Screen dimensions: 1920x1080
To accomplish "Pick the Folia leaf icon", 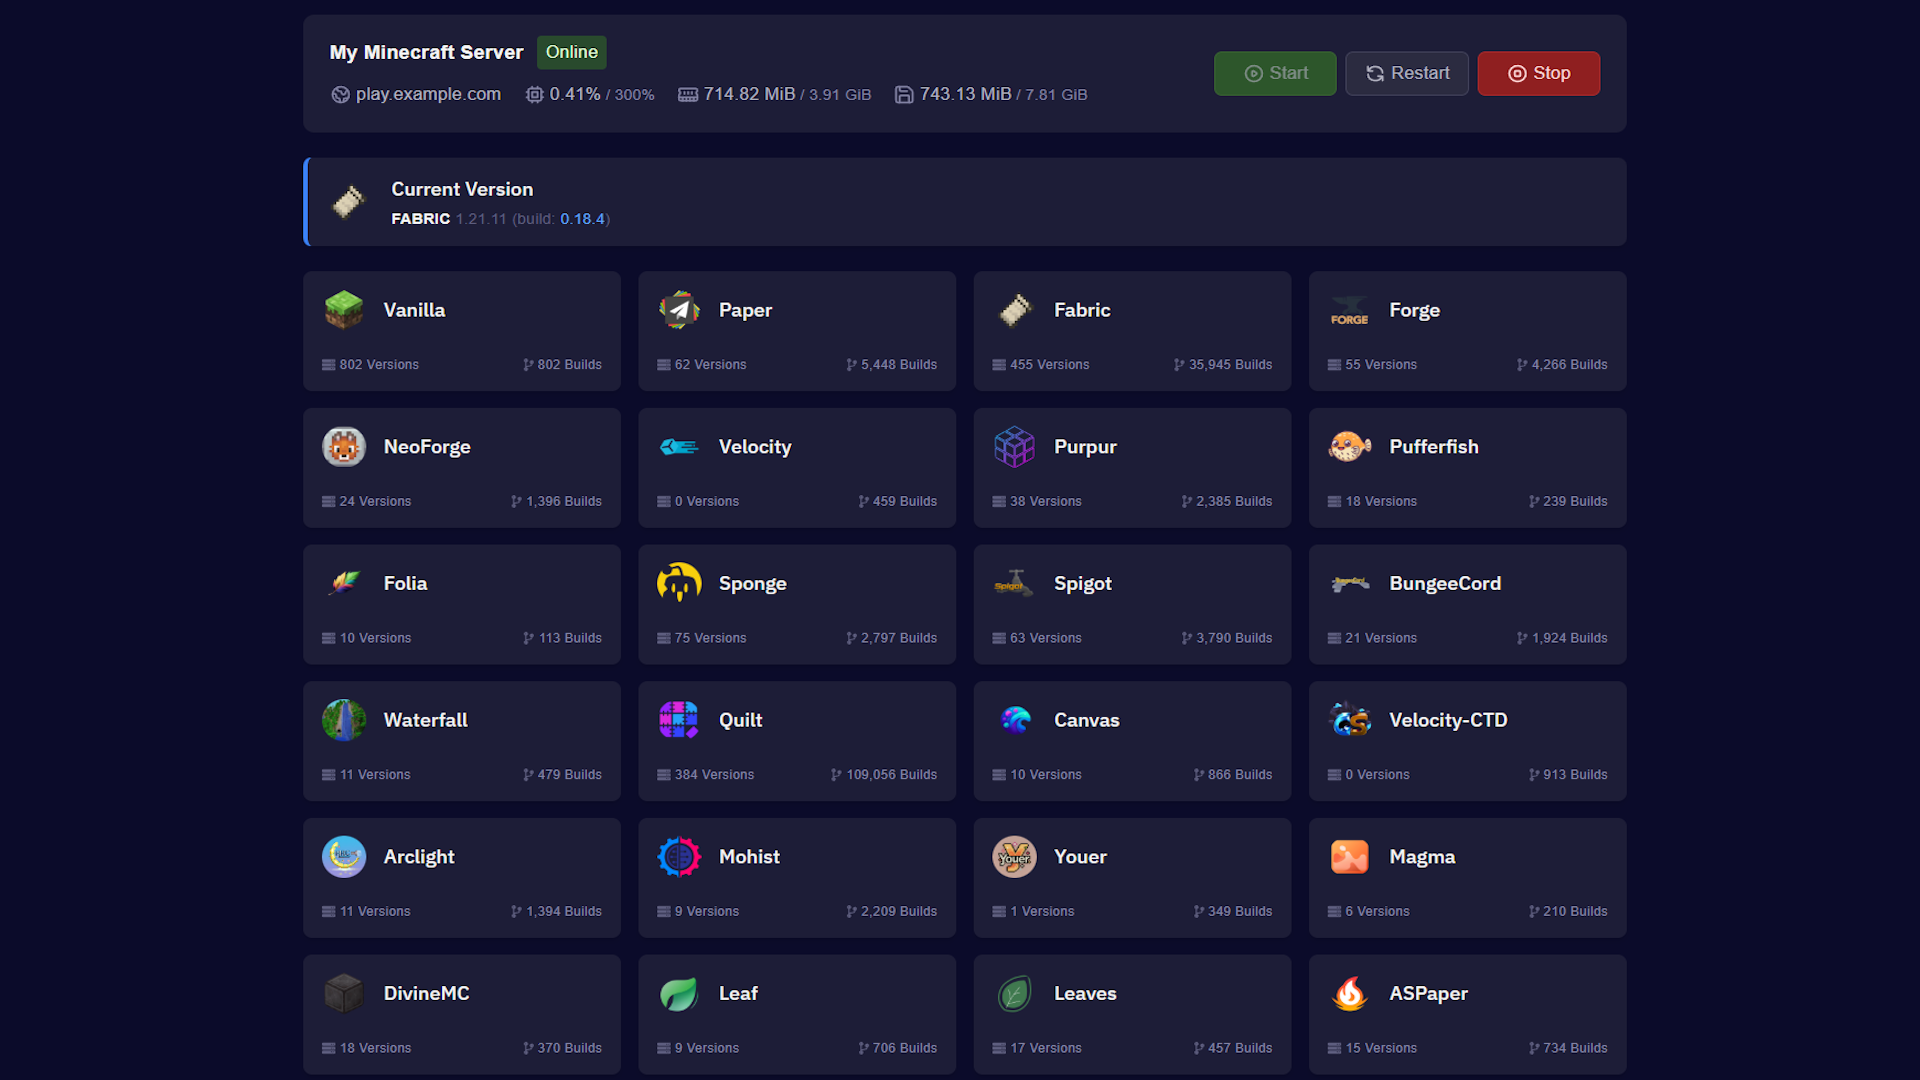I will pos(344,583).
